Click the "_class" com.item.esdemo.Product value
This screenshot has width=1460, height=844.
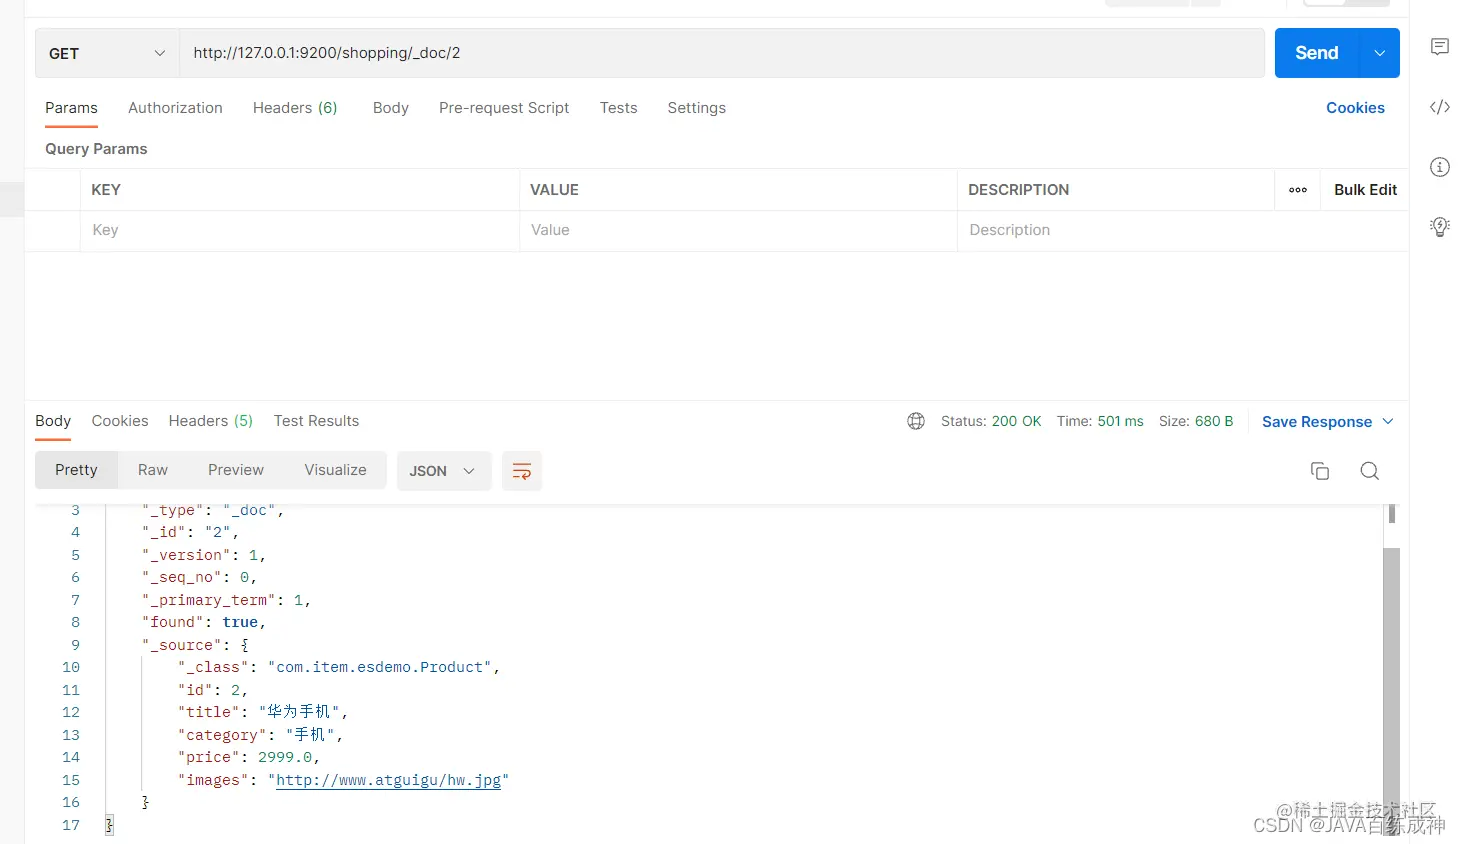[x=380, y=667]
